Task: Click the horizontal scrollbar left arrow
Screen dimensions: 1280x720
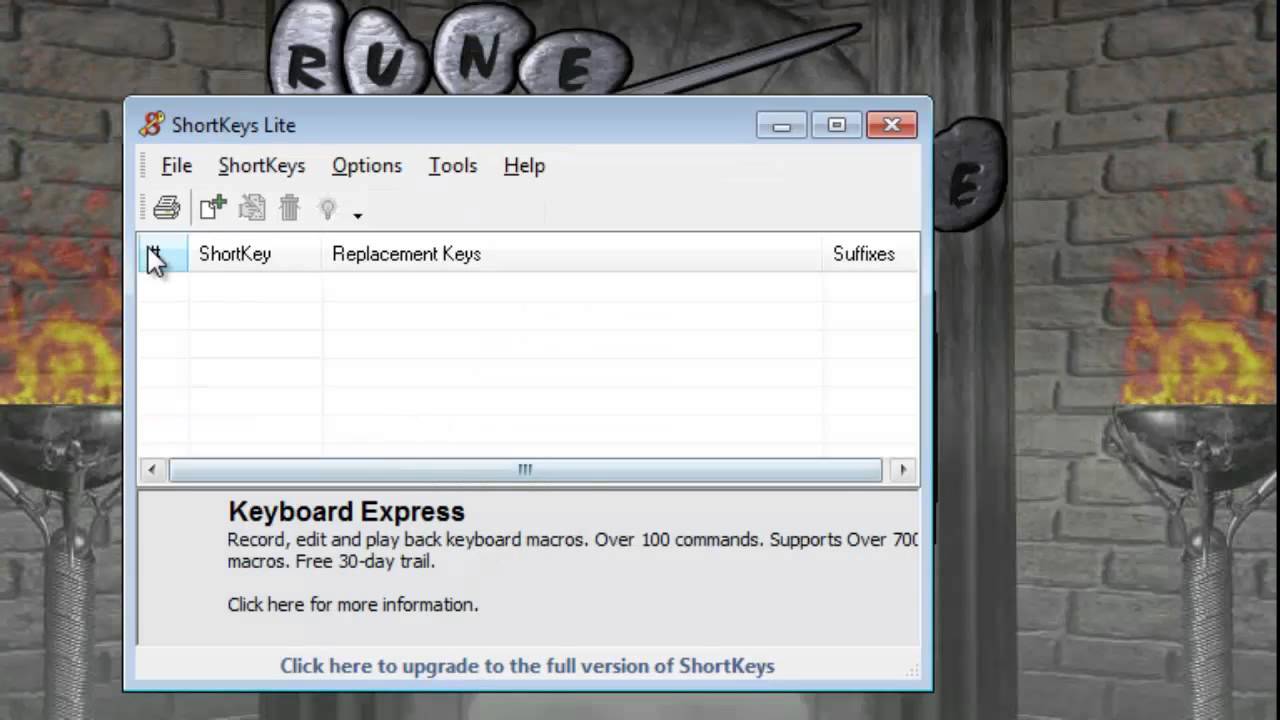Action: pyautogui.click(x=152, y=469)
